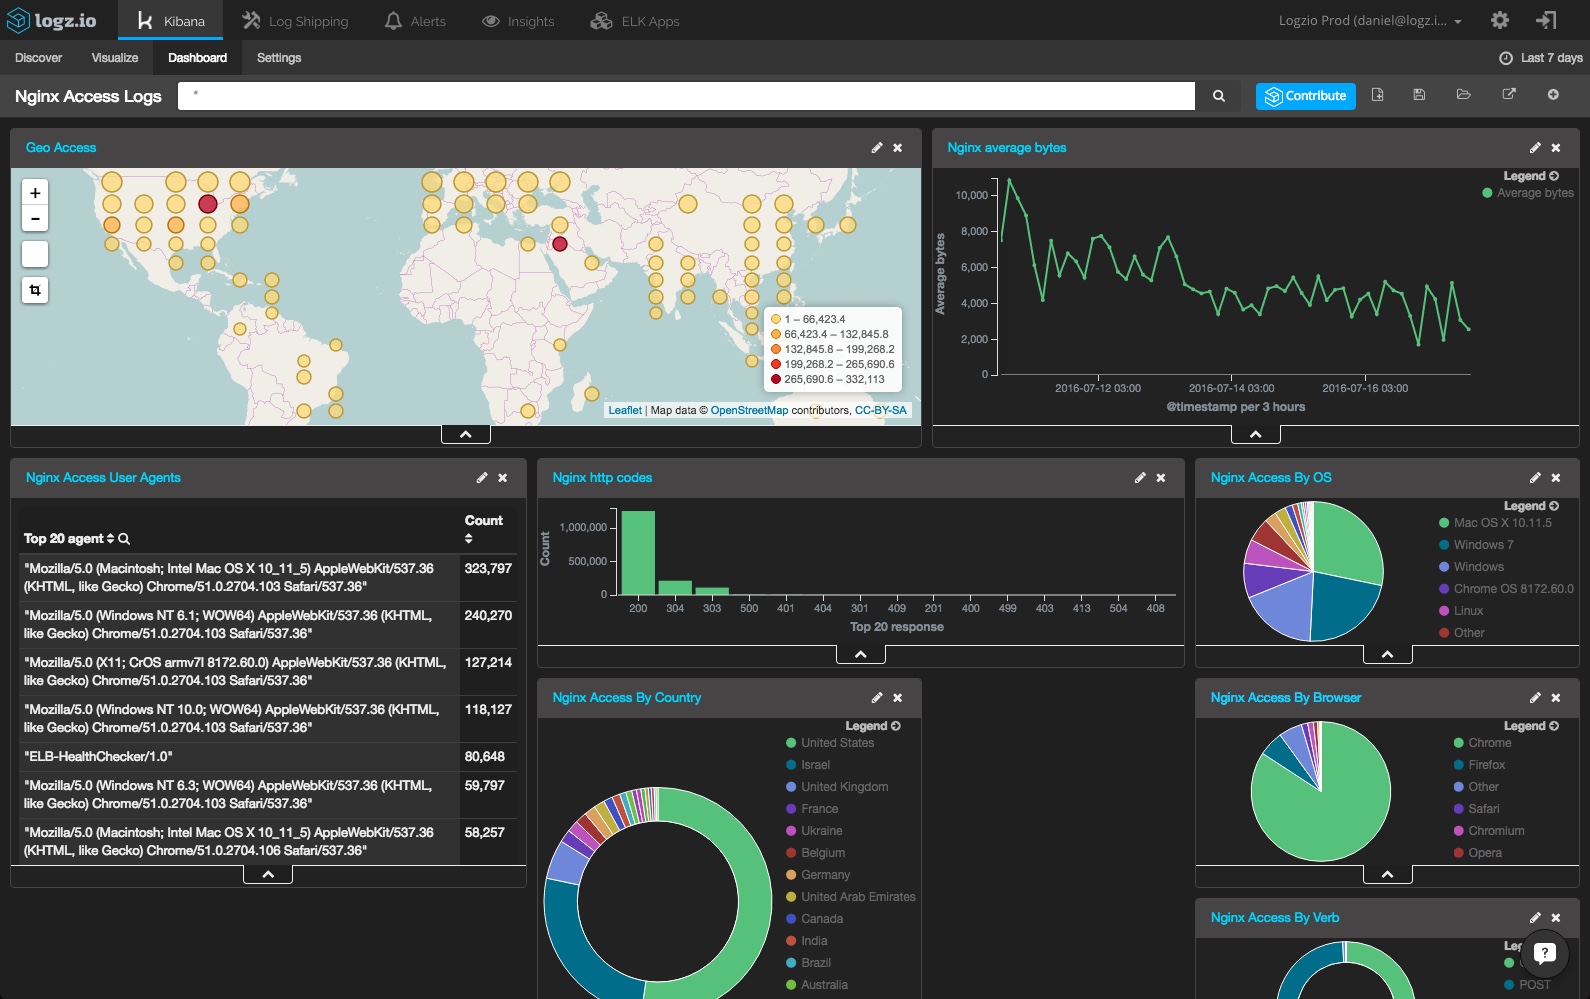Add a visualization with the plus icon

coord(1553,95)
